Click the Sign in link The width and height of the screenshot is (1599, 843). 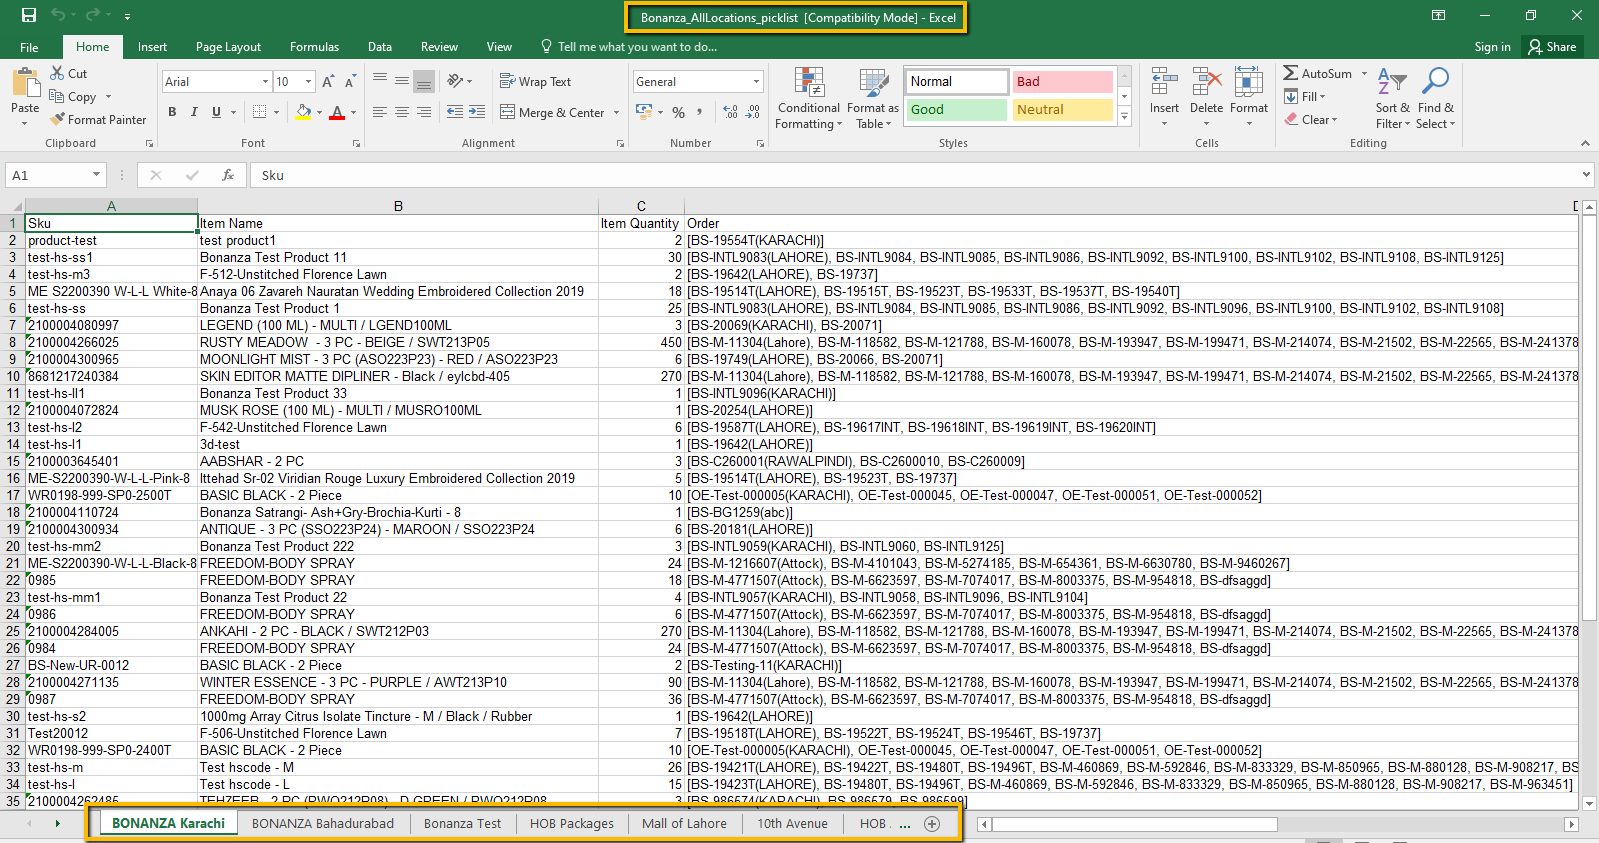click(x=1492, y=47)
